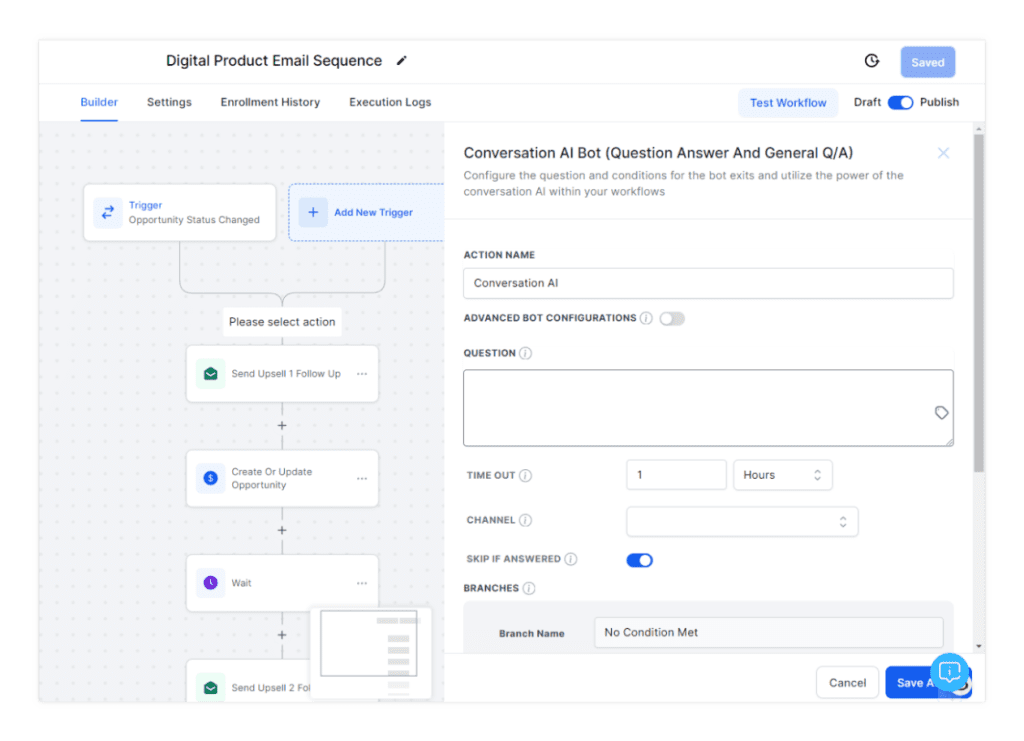Open the Channel dropdown
This screenshot has width=1024, height=741.
click(742, 521)
